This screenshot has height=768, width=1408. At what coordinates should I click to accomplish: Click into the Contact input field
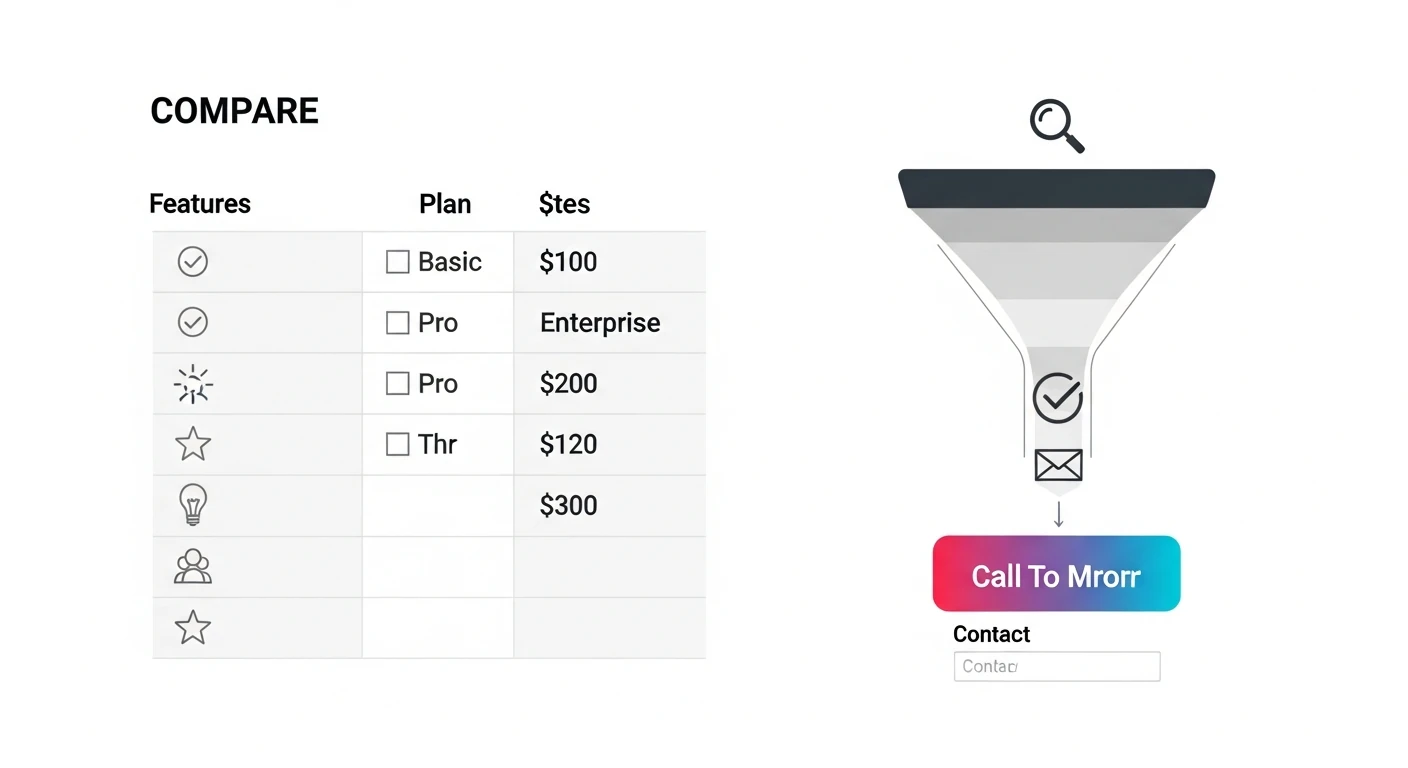(x=1057, y=666)
